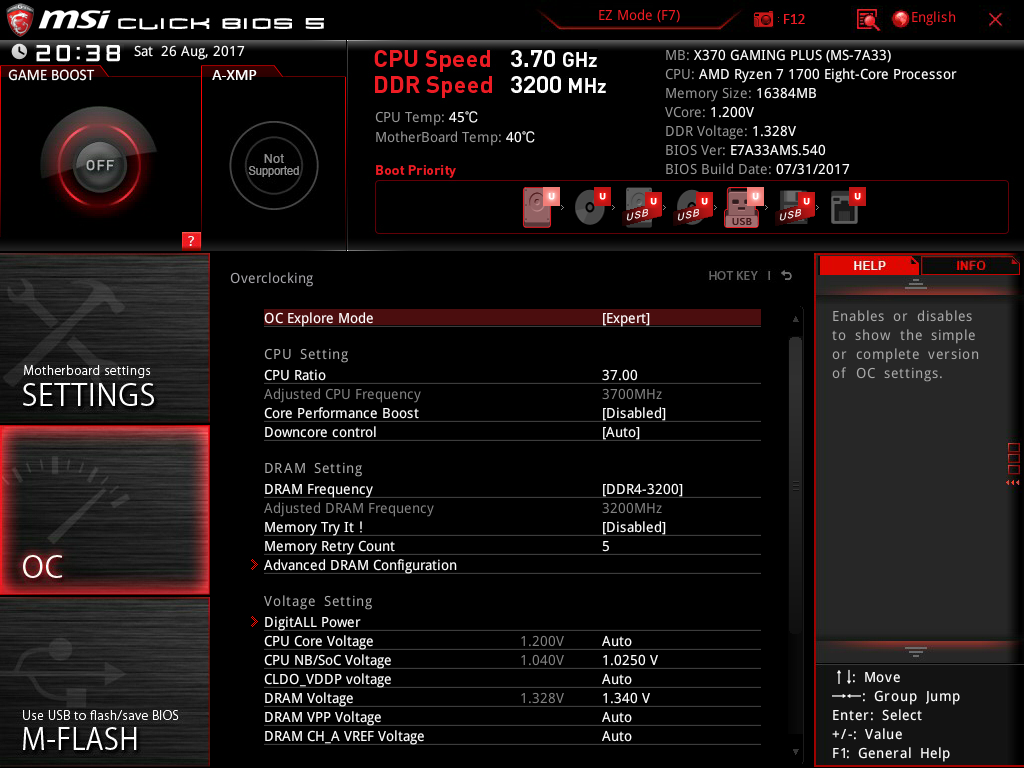
Task: Select the hard disk boot device icon
Action: [x=541, y=207]
